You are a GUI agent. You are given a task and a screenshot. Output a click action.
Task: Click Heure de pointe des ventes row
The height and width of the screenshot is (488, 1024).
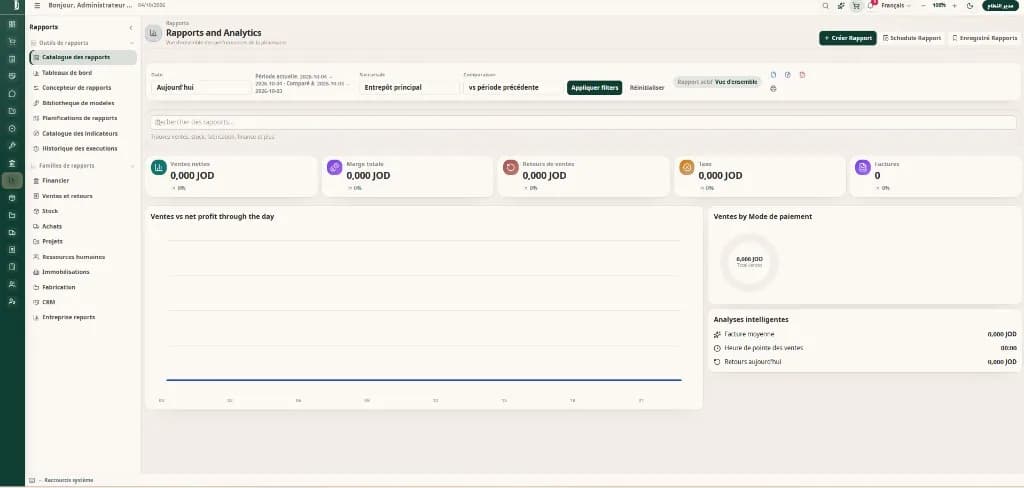(865, 348)
